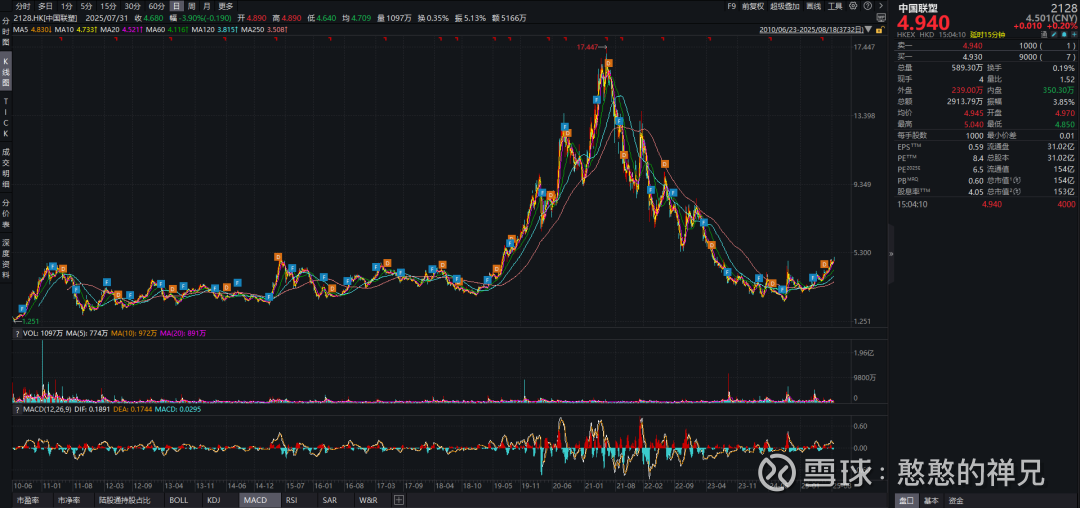Click the 延时15分钟 delay notice

987,34
